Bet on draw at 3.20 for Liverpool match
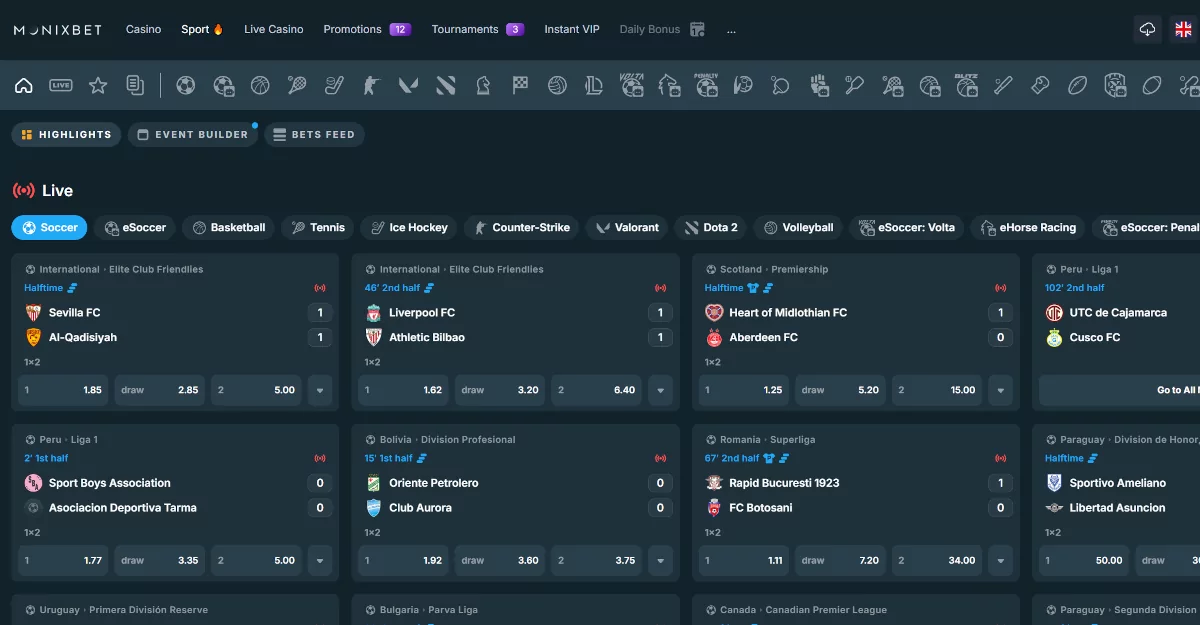Screen dimensions: 1200x625 pyautogui.click(x=499, y=390)
